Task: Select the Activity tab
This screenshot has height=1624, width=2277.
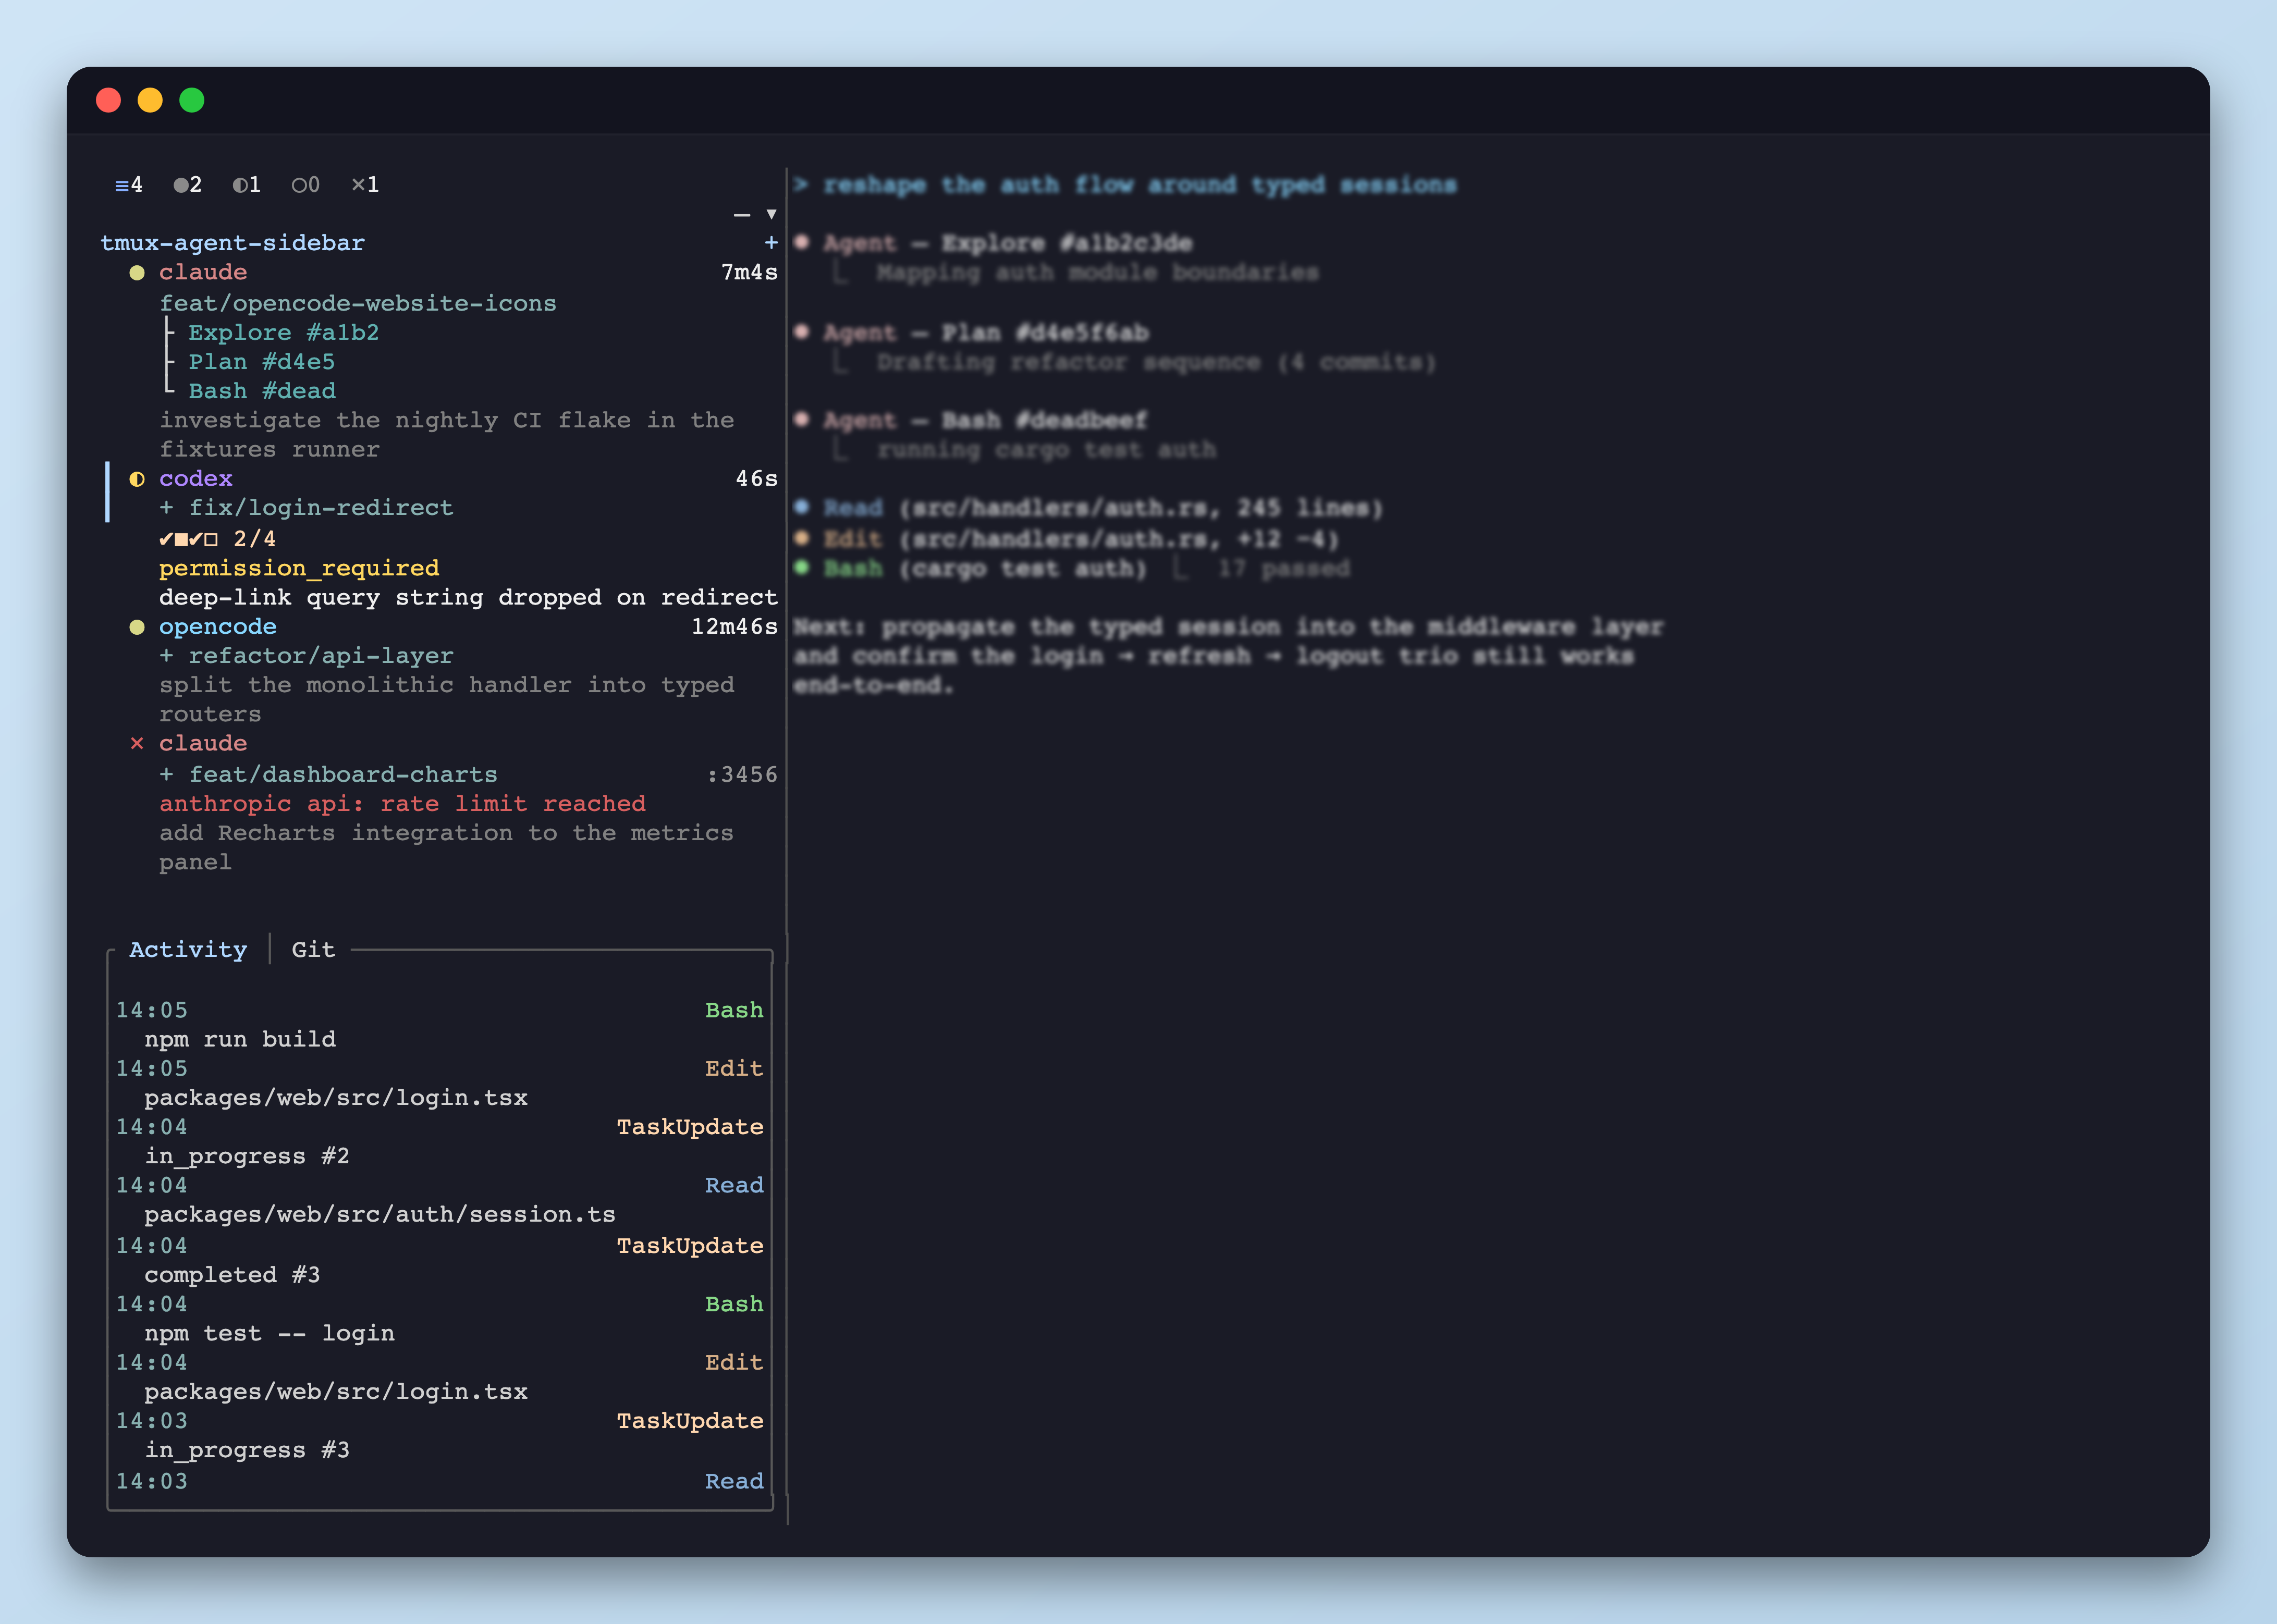Action: (188, 949)
